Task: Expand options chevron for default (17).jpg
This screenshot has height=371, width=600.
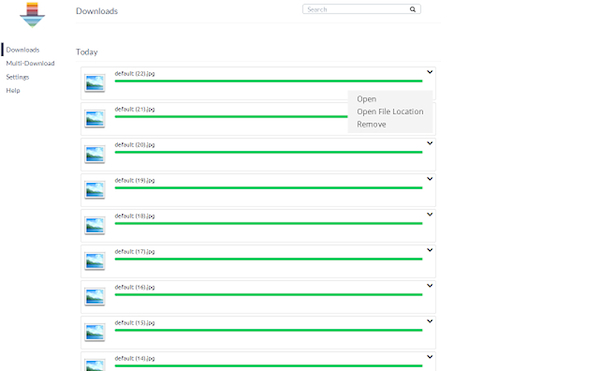Action: (430, 250)
